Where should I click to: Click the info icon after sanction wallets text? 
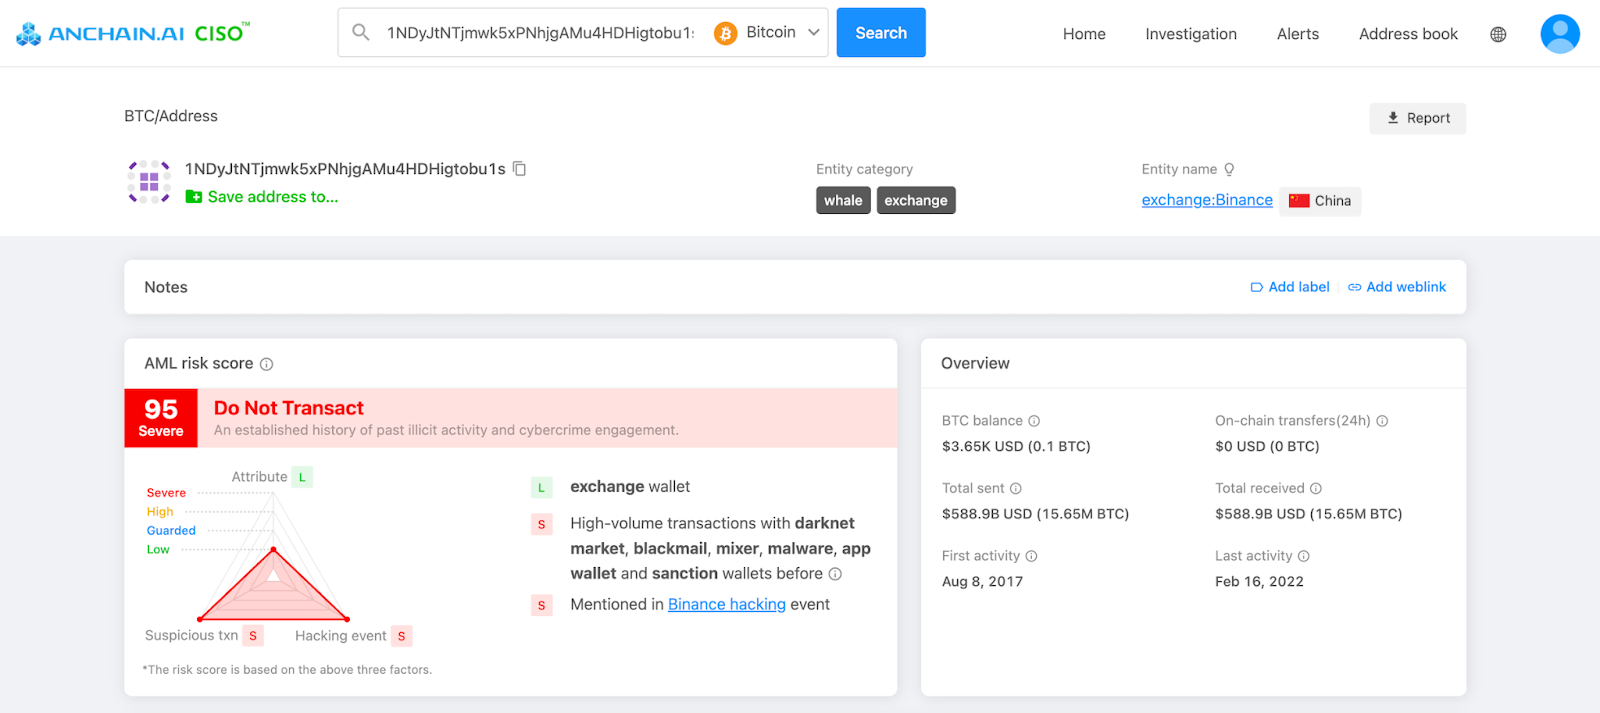[x=835, y=574]
